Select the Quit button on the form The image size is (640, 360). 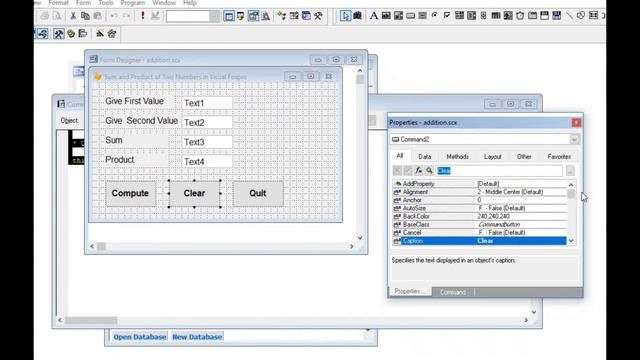(258, 193)
